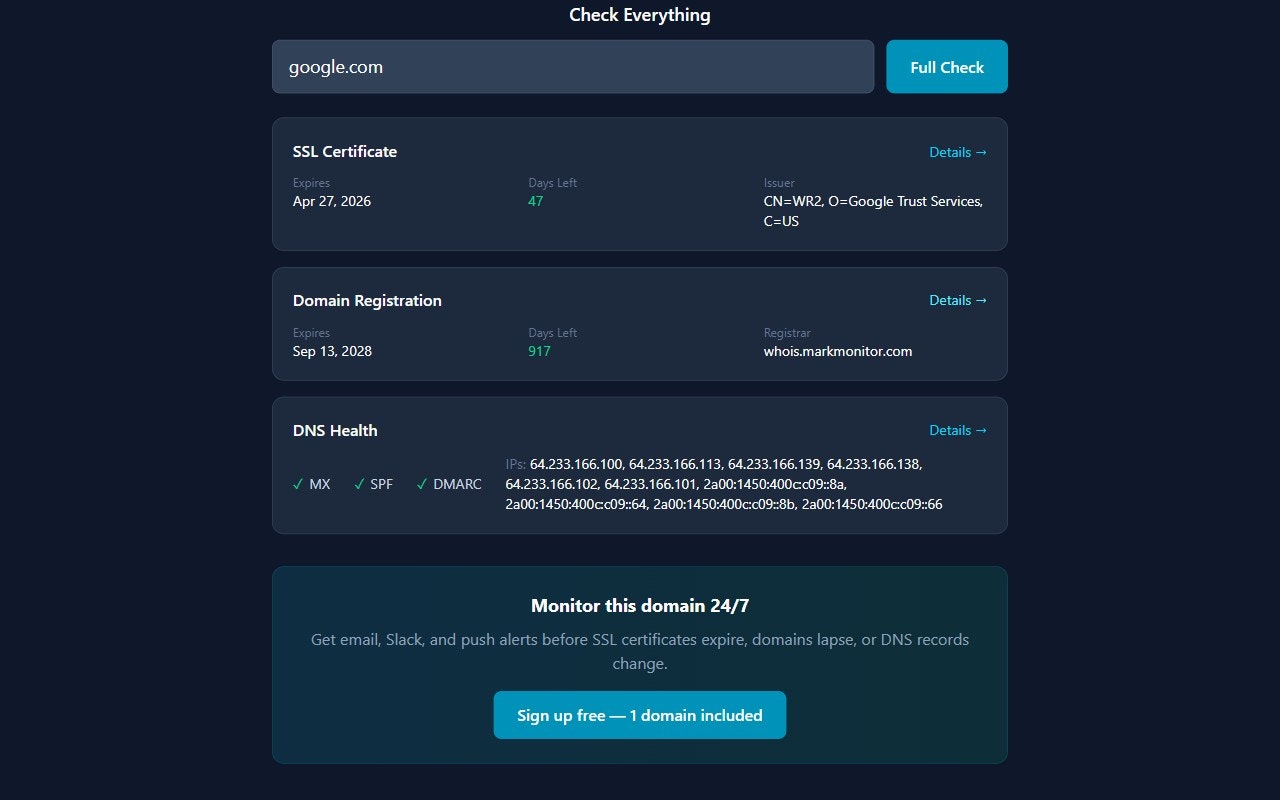The image size is (1280, 800).
Task: Click the DMARC checkmark icon
Action: coord(422,484)
